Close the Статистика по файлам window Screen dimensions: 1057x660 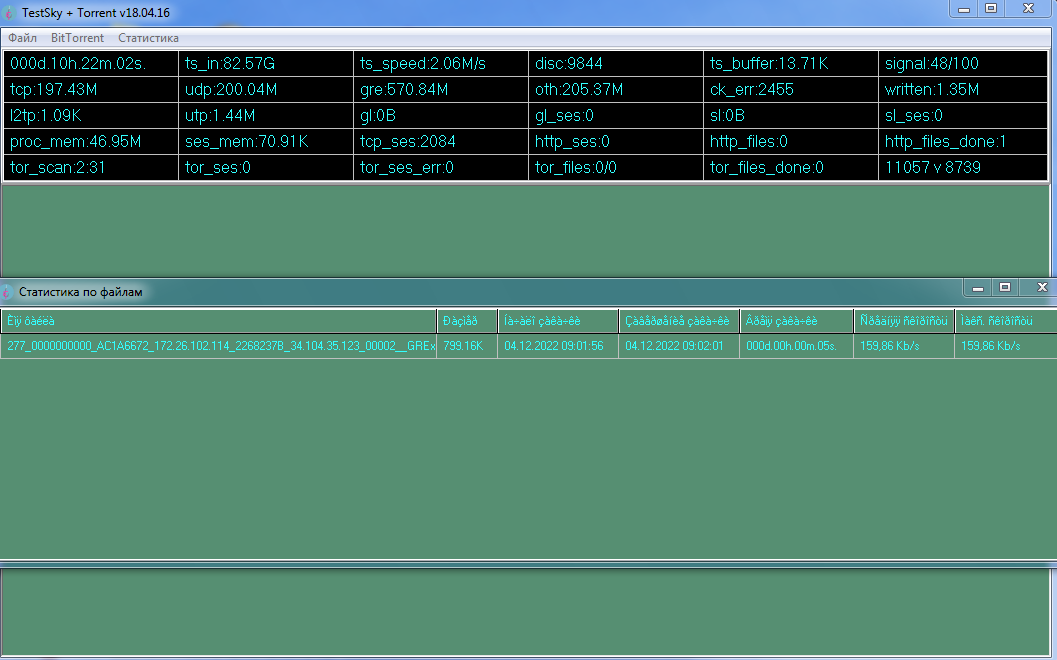click(1041, 288)
